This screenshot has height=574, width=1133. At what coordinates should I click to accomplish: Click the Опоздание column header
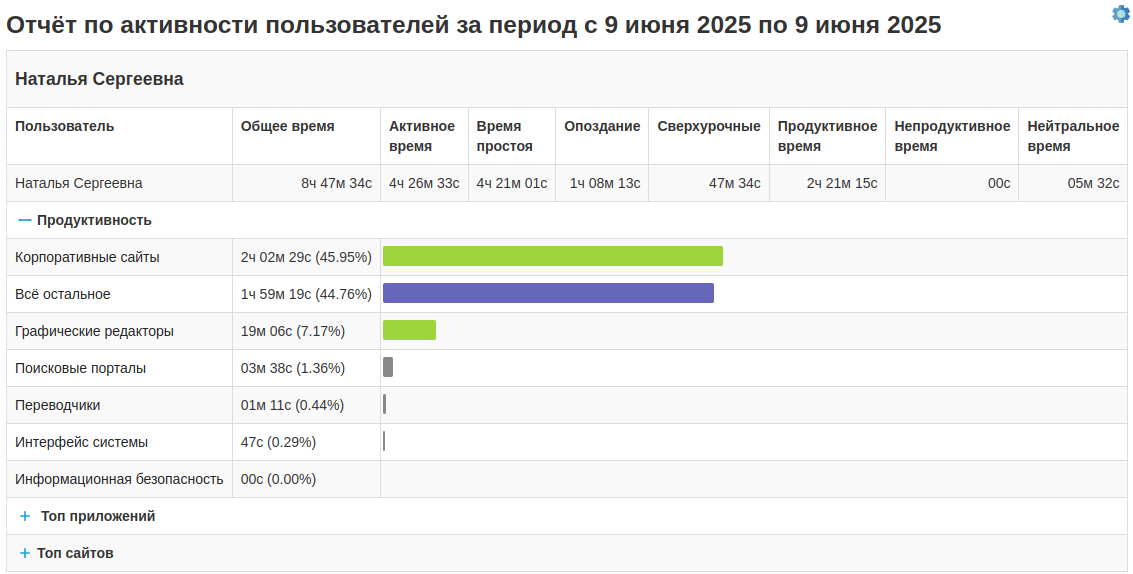[x=602, y=126]
